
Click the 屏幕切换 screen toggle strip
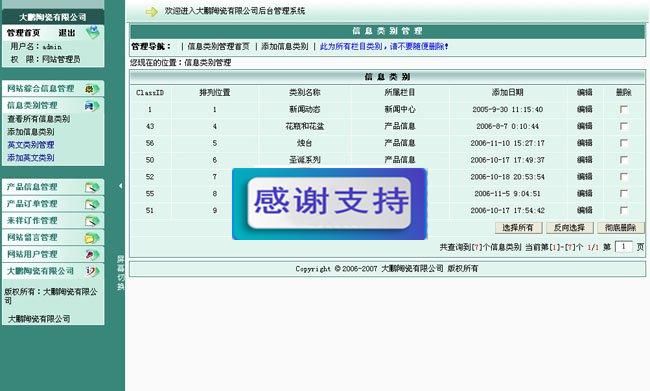[121, 273]
